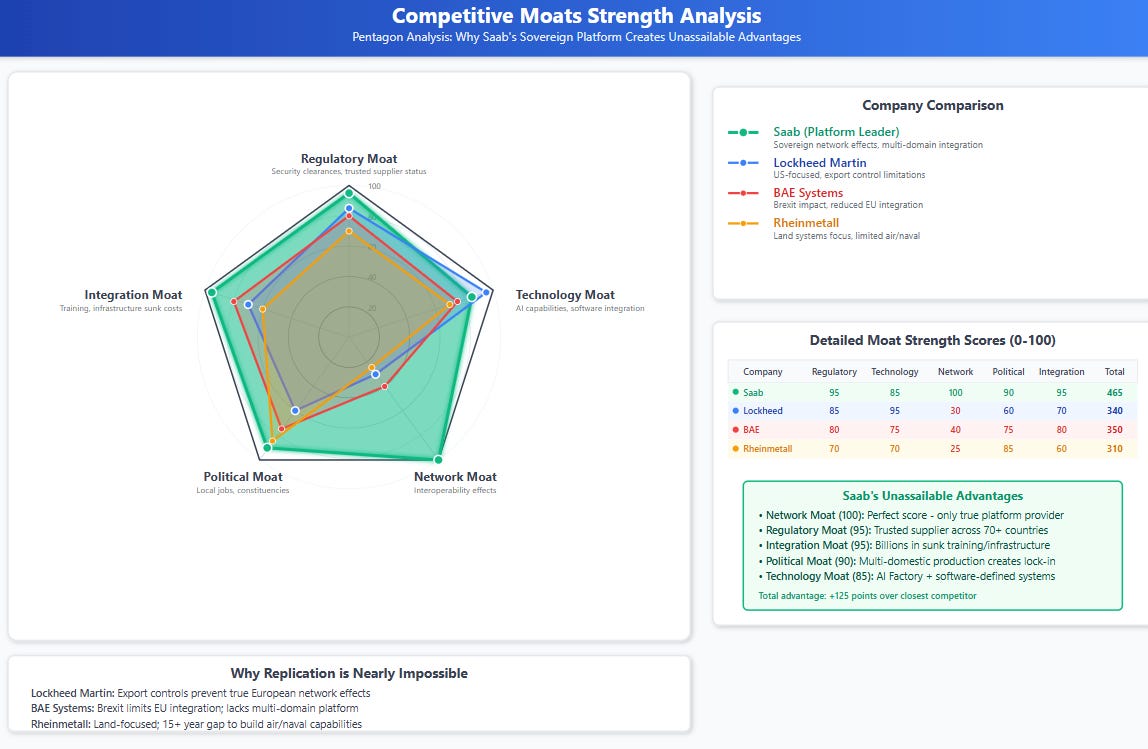Click the Rheinmetall legend entry

[824, 228]
